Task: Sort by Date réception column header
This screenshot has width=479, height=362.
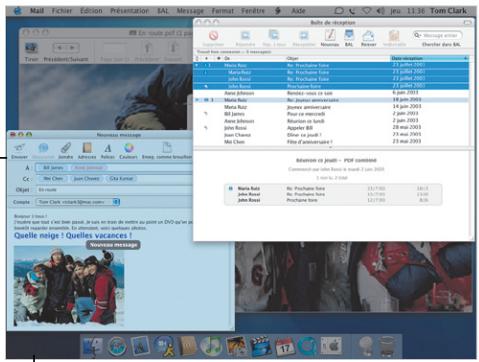Action: [429, 58]
